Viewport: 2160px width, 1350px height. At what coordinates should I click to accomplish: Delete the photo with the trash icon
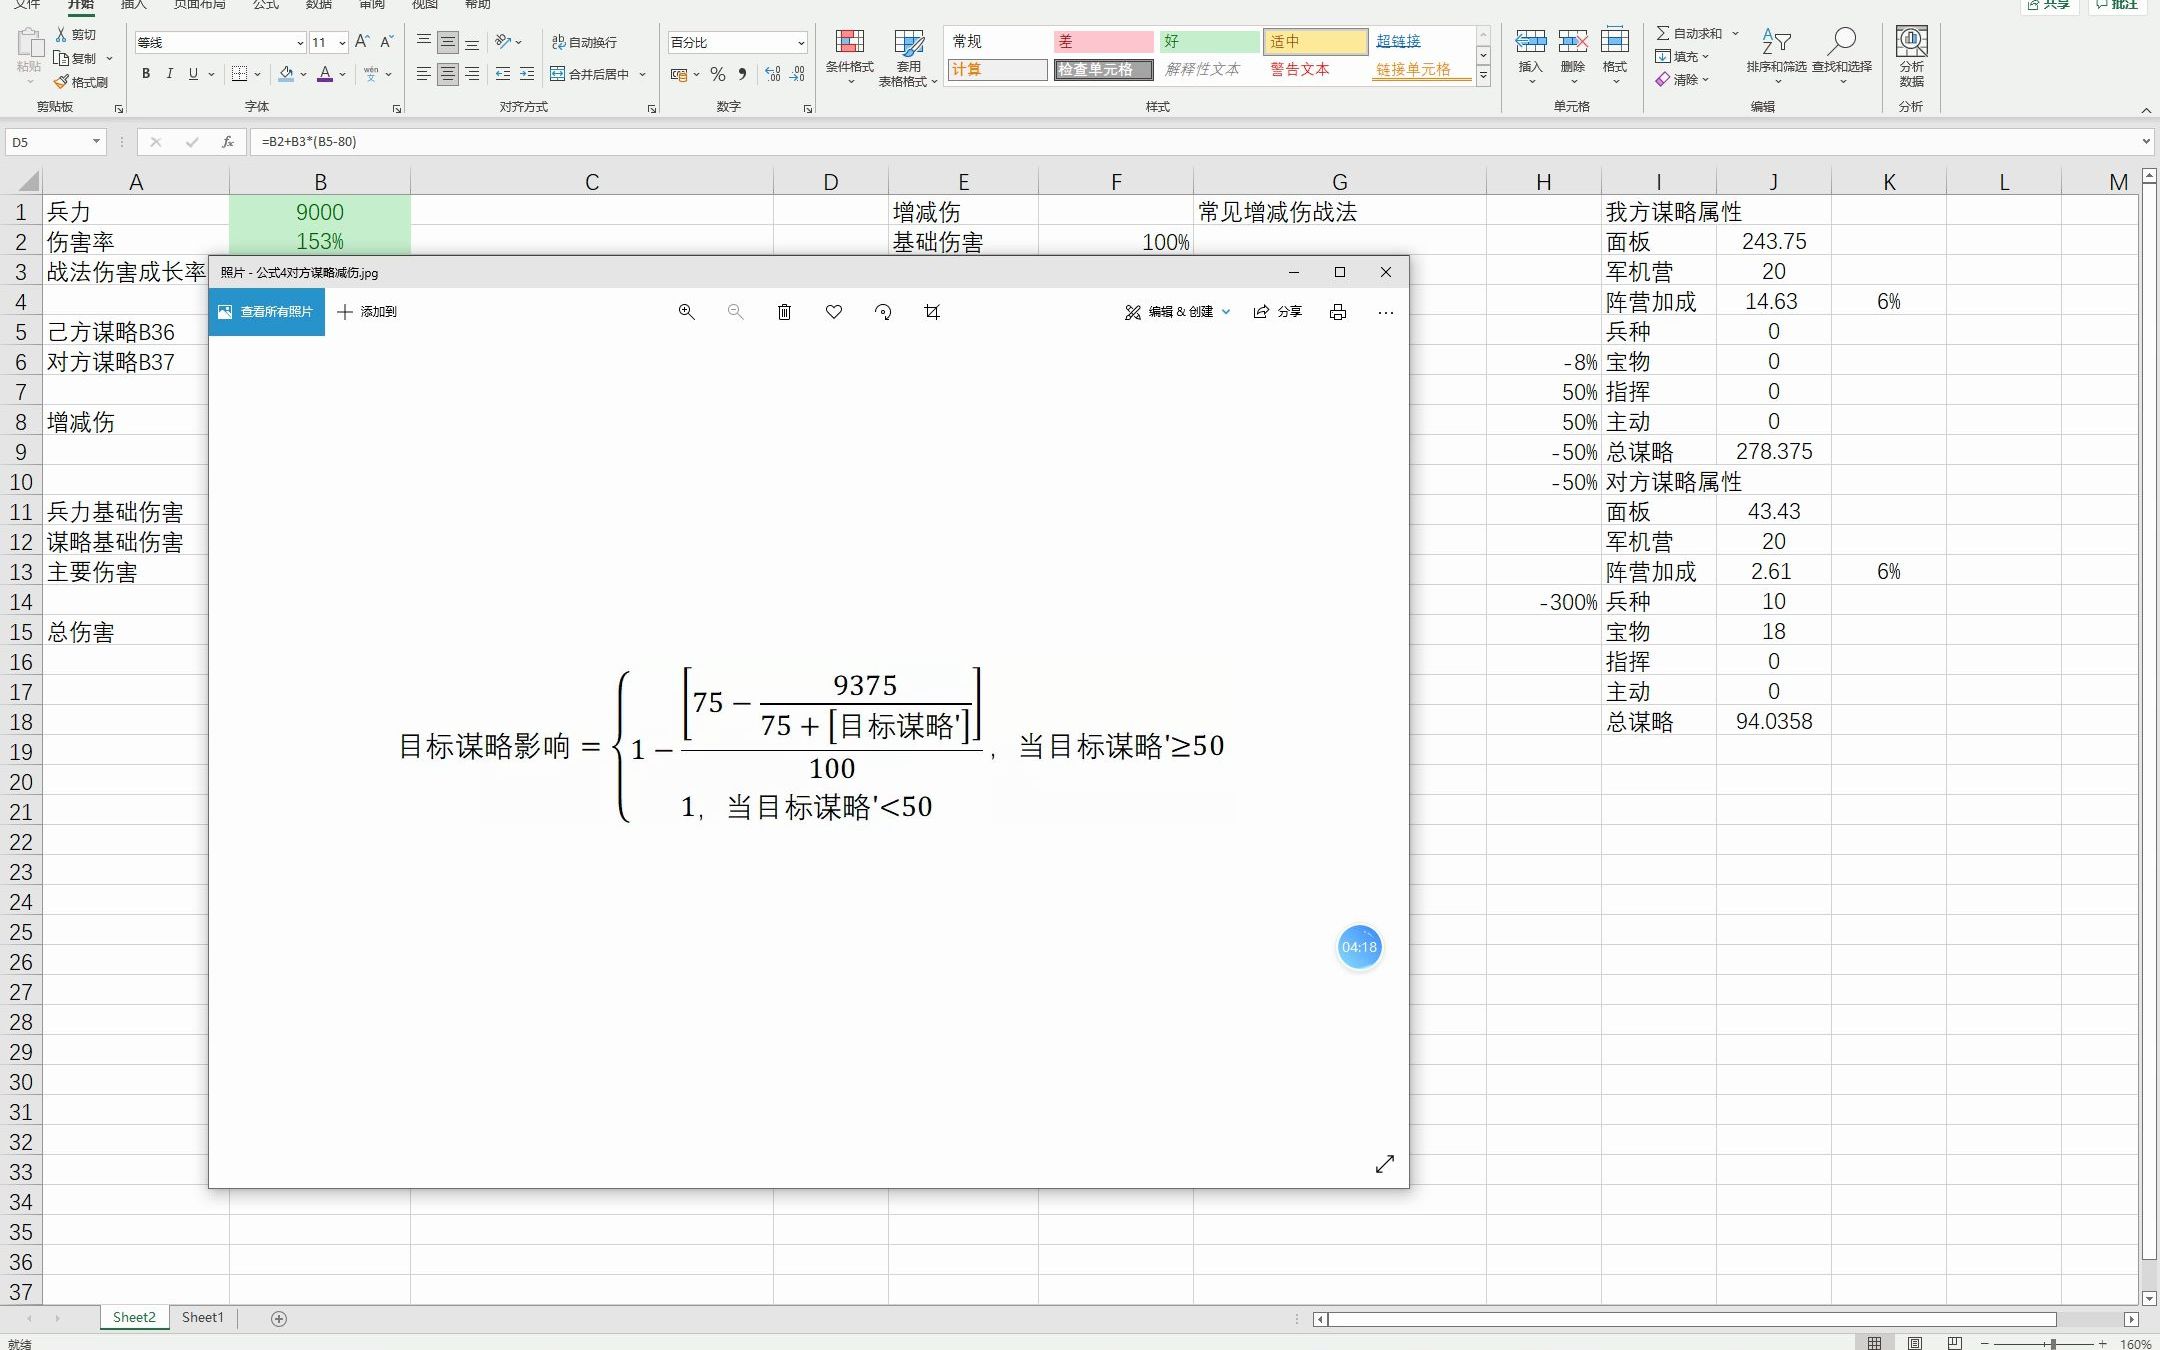pyautogui.click(x=783, y=311)
